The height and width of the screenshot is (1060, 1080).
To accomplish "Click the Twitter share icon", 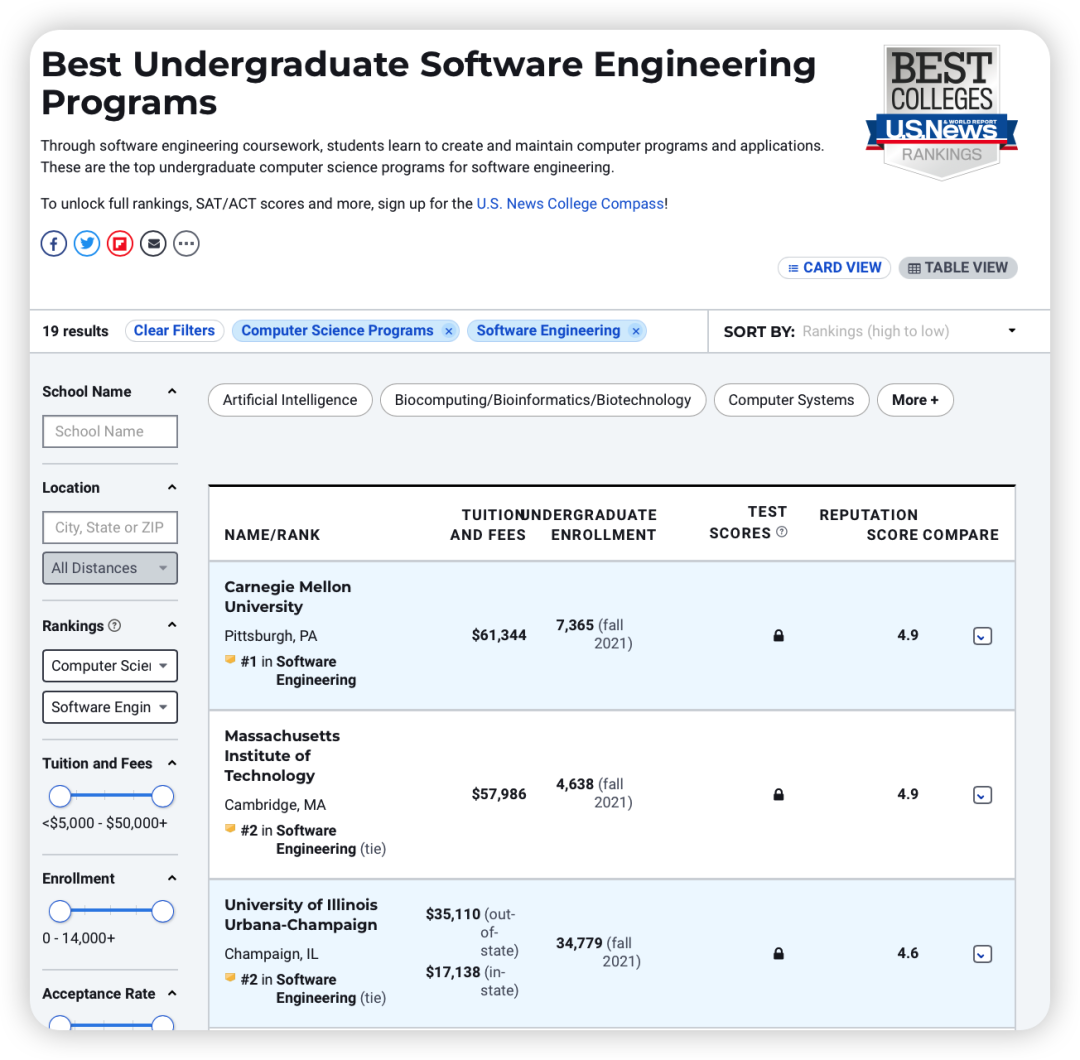I will click(87, 243).
